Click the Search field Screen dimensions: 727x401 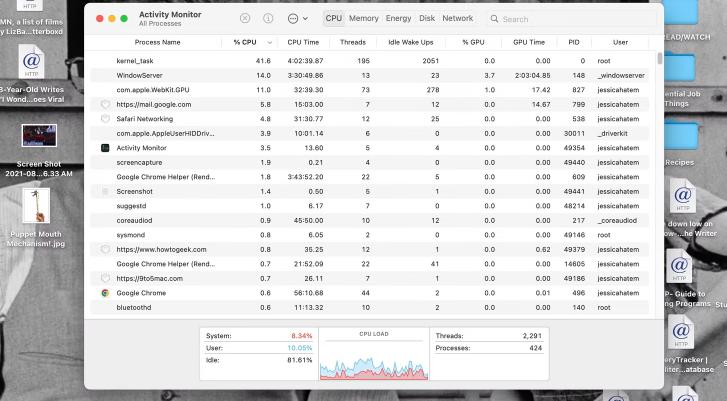click(573, 19)
